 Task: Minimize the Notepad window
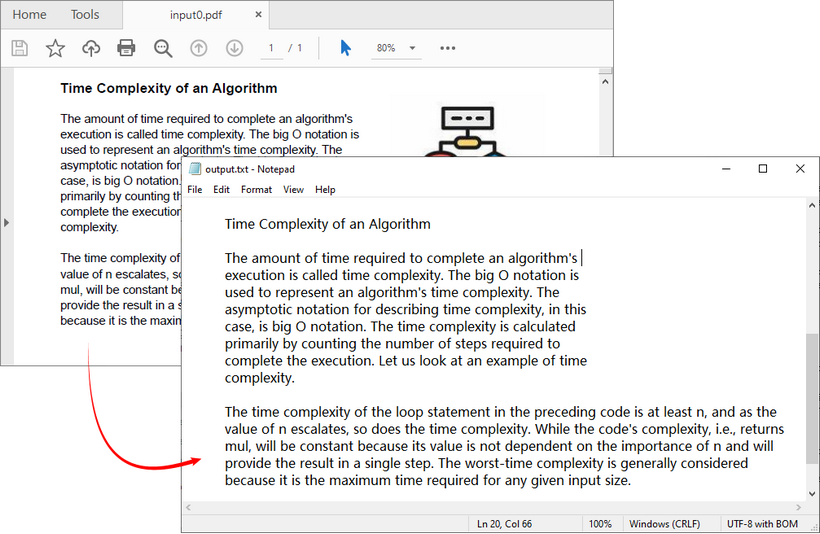(x=726, y=169)
